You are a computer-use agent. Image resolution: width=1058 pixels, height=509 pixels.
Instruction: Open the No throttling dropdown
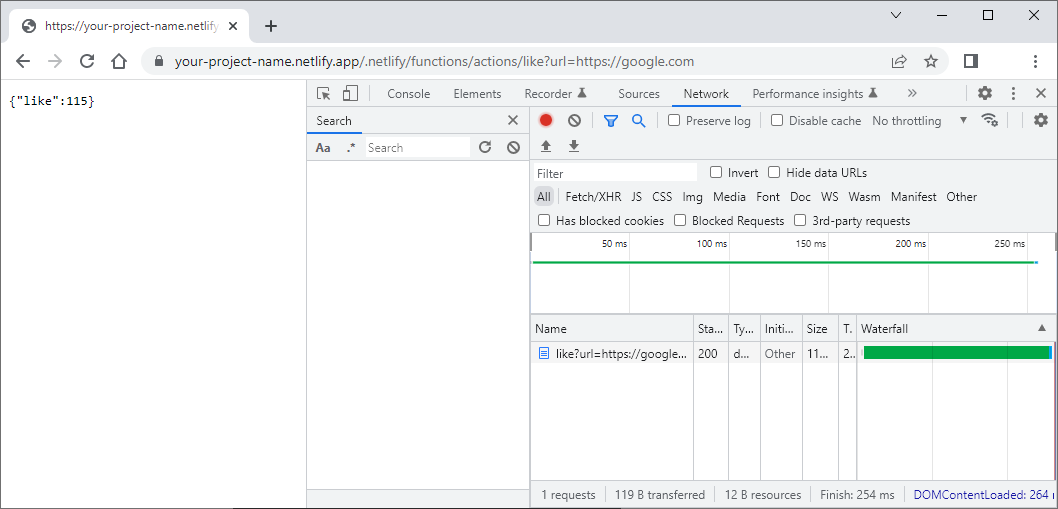pyautogui.click(x=919, y=120)
